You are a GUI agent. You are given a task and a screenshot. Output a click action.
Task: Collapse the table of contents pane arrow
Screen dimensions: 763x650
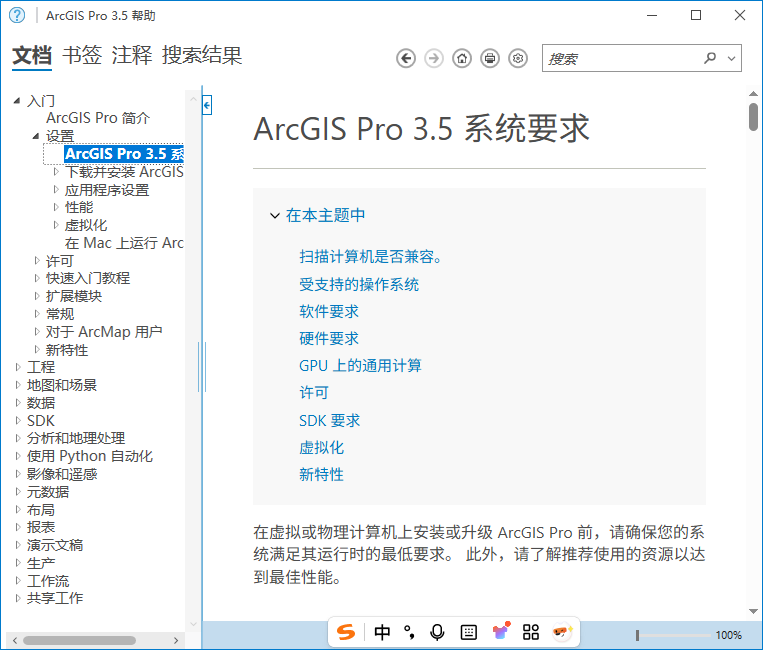207,105
